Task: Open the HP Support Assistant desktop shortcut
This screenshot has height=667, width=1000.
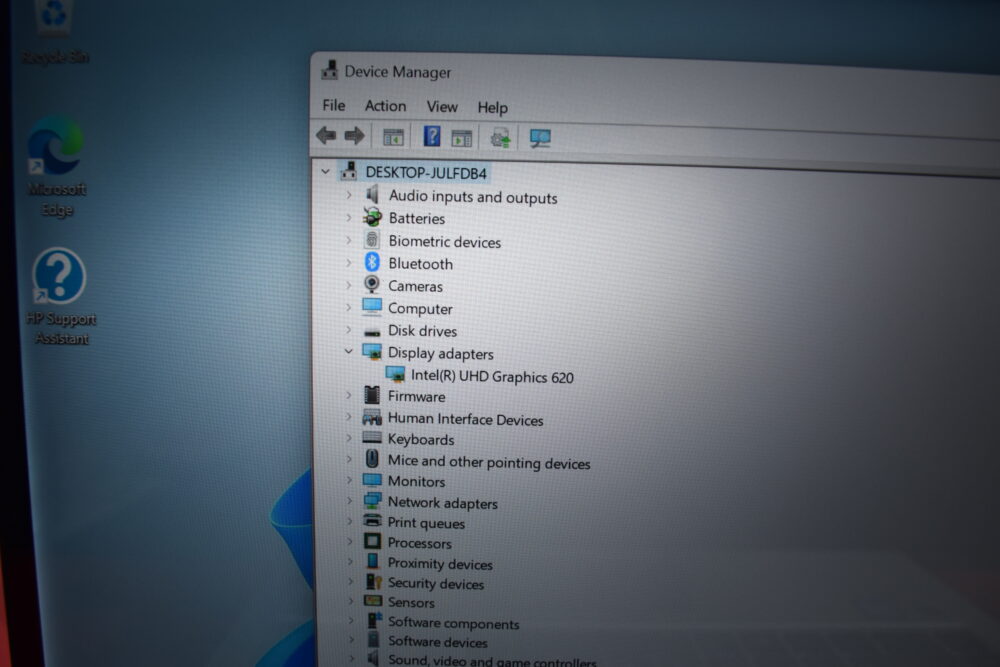Action: (59, 276)
